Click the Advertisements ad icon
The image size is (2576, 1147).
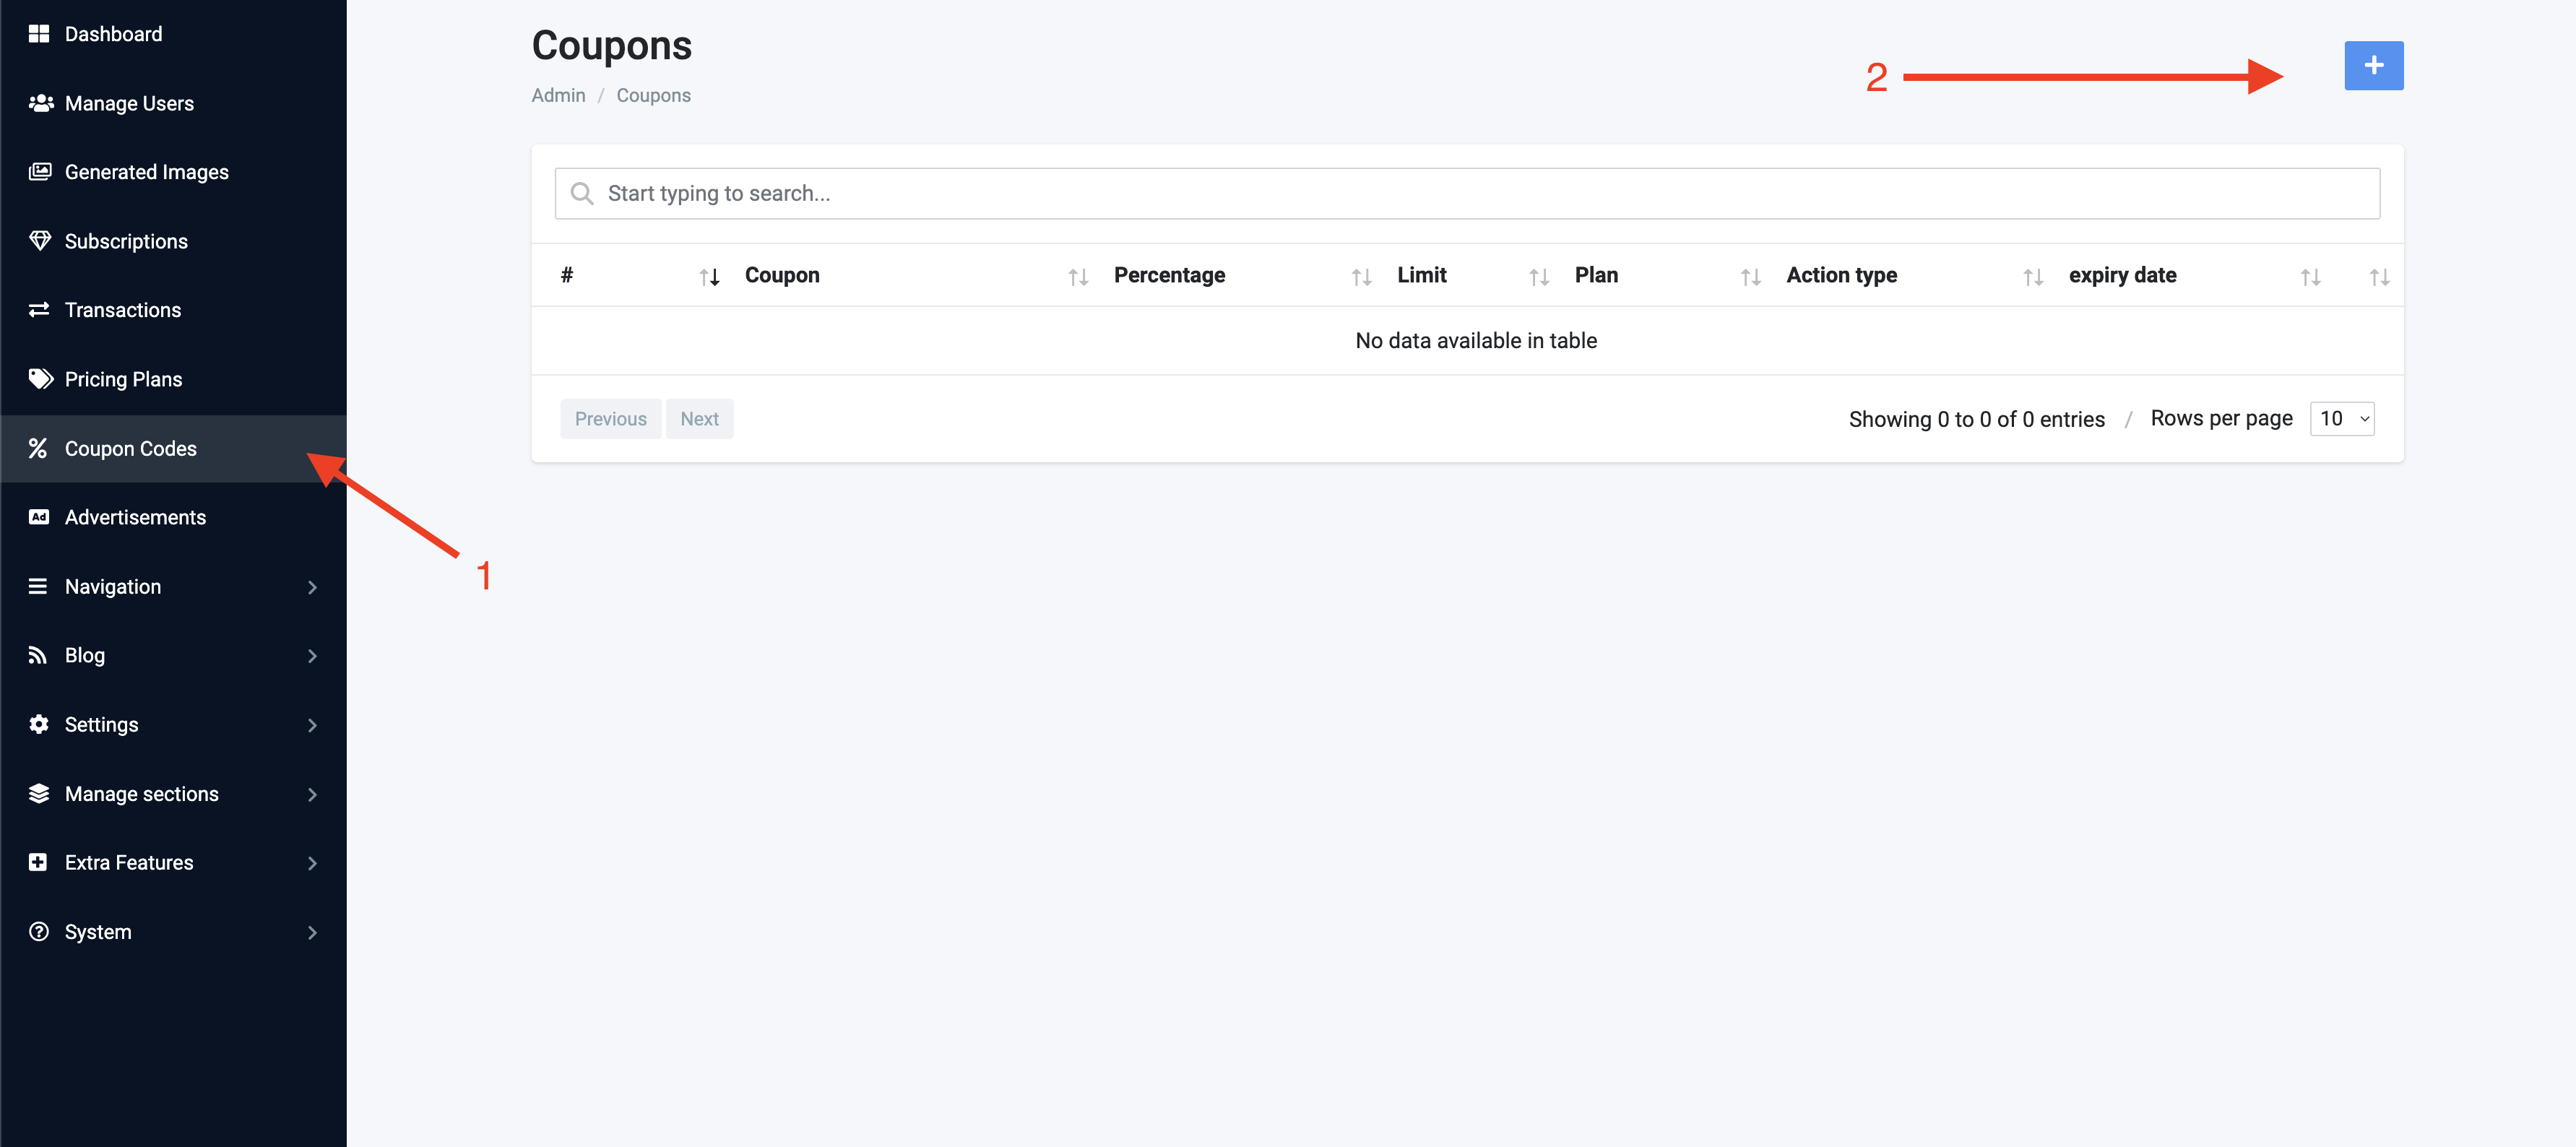(39, 517)
